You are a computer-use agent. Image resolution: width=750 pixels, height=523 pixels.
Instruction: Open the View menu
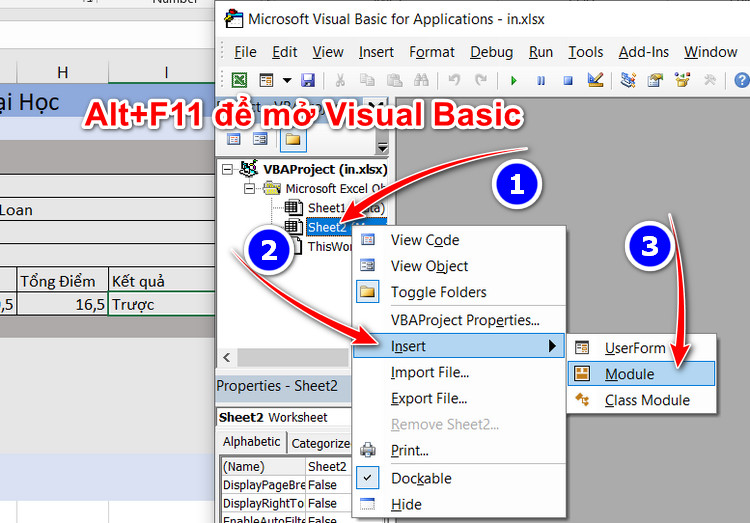pos(328,52)
